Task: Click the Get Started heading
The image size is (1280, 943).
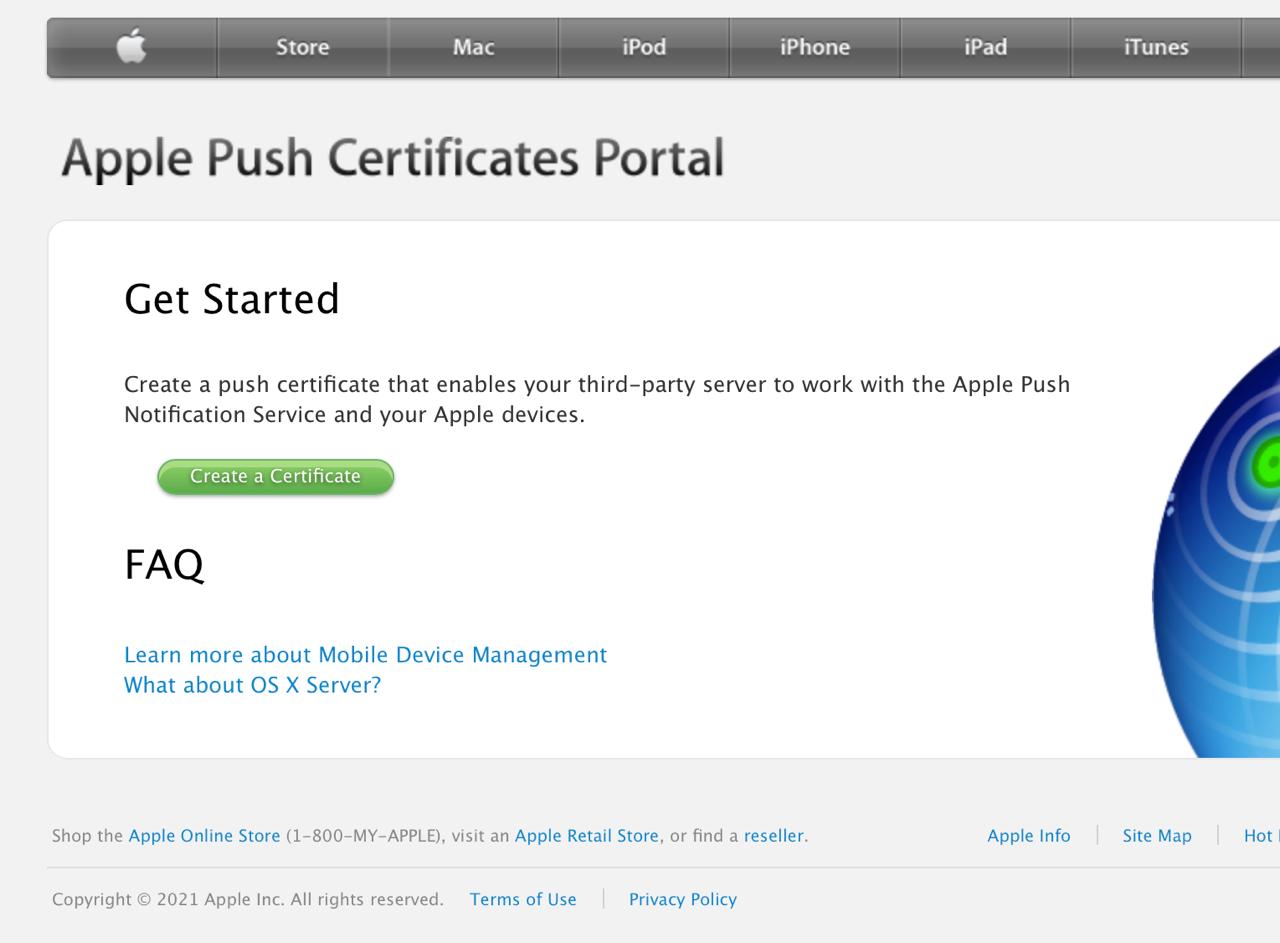Action: (232, 299)
